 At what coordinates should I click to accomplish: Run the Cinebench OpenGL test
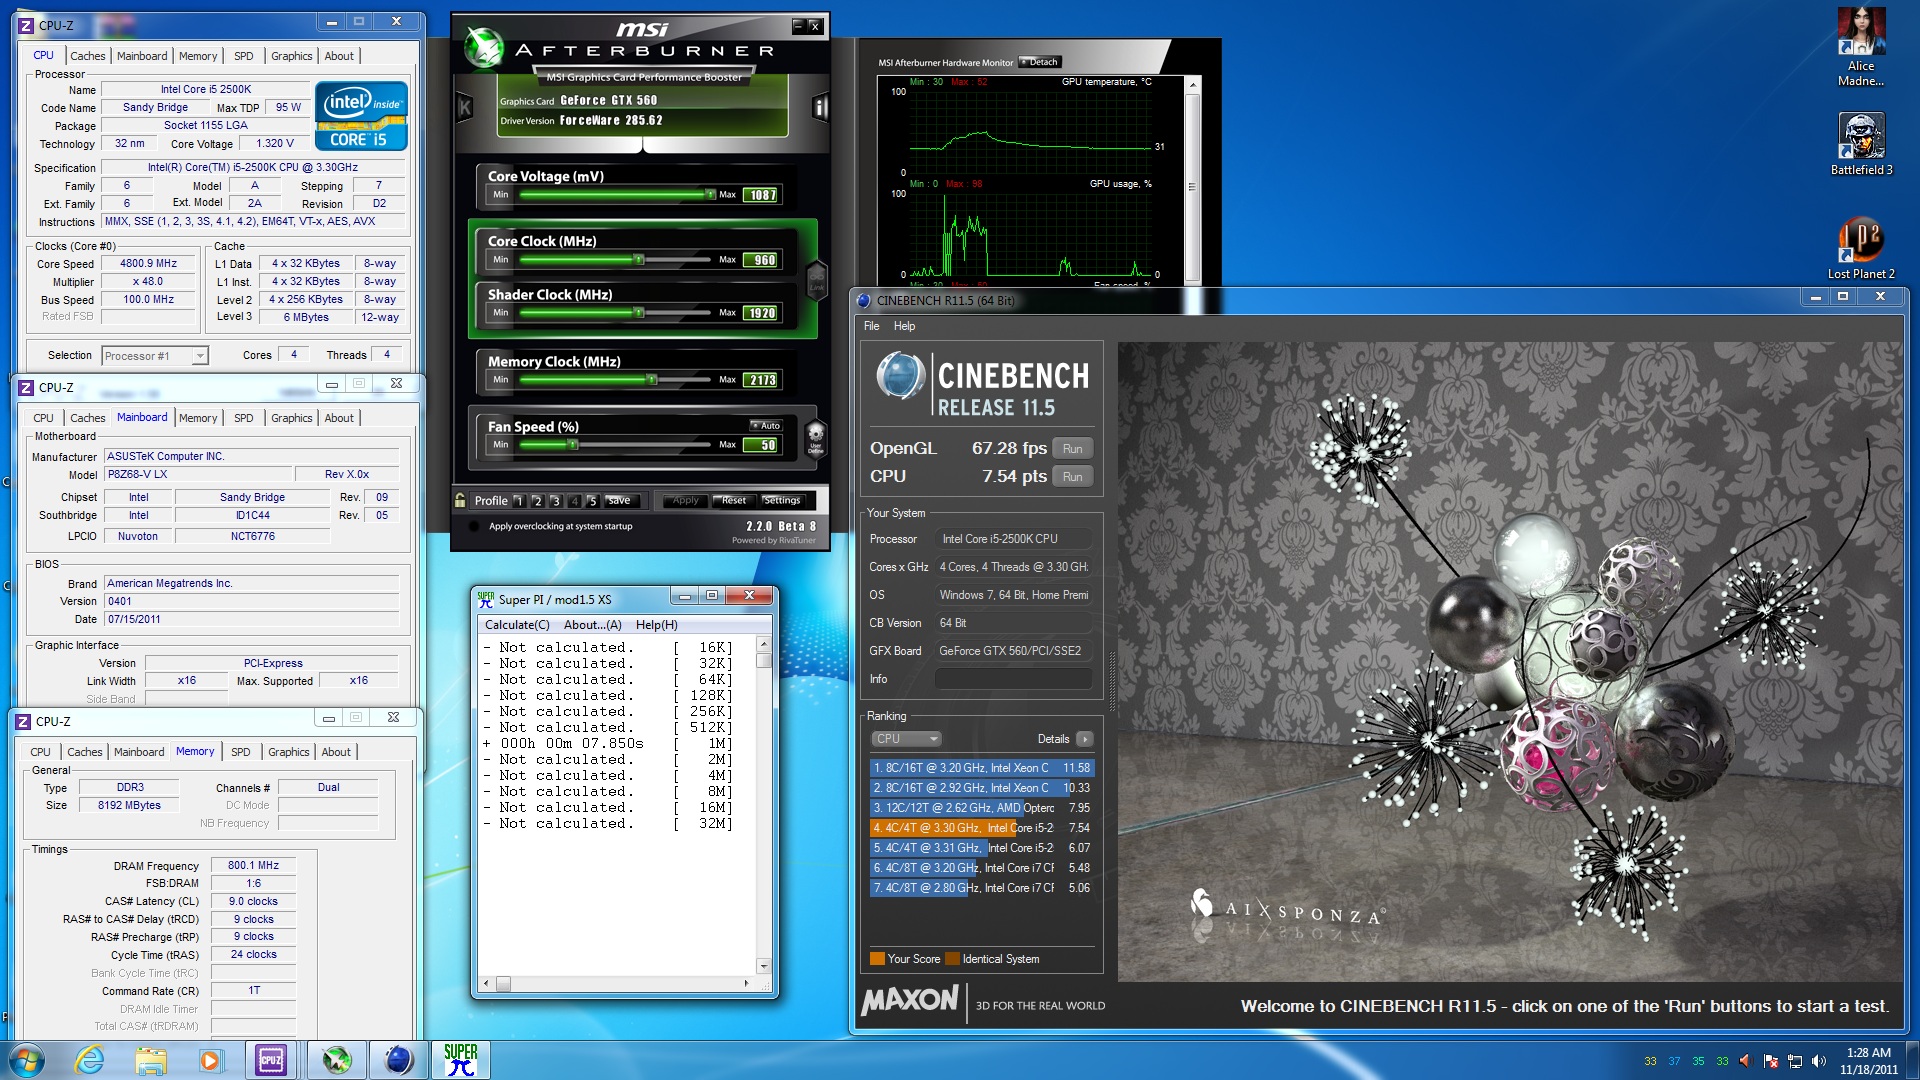point(1072,449)
